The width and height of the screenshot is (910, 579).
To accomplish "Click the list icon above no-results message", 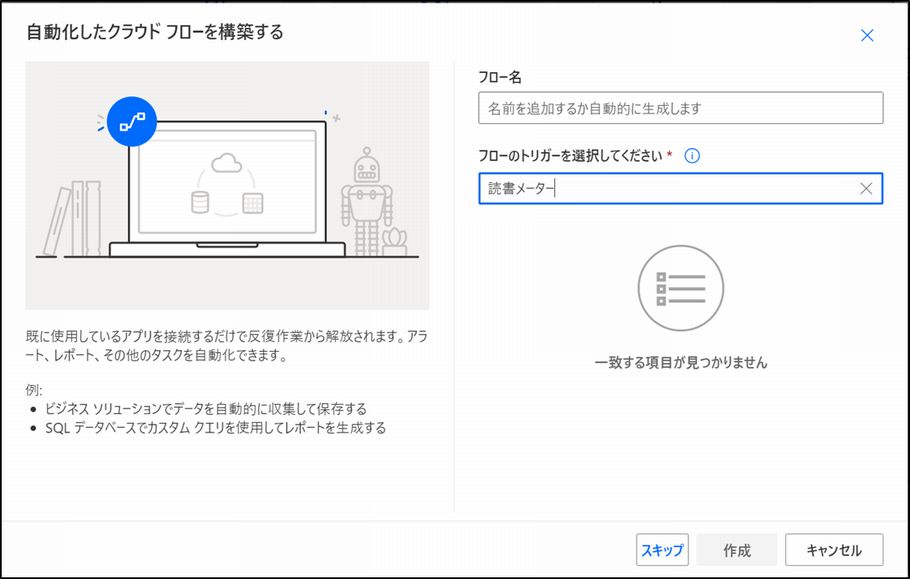I will point(681,288).
